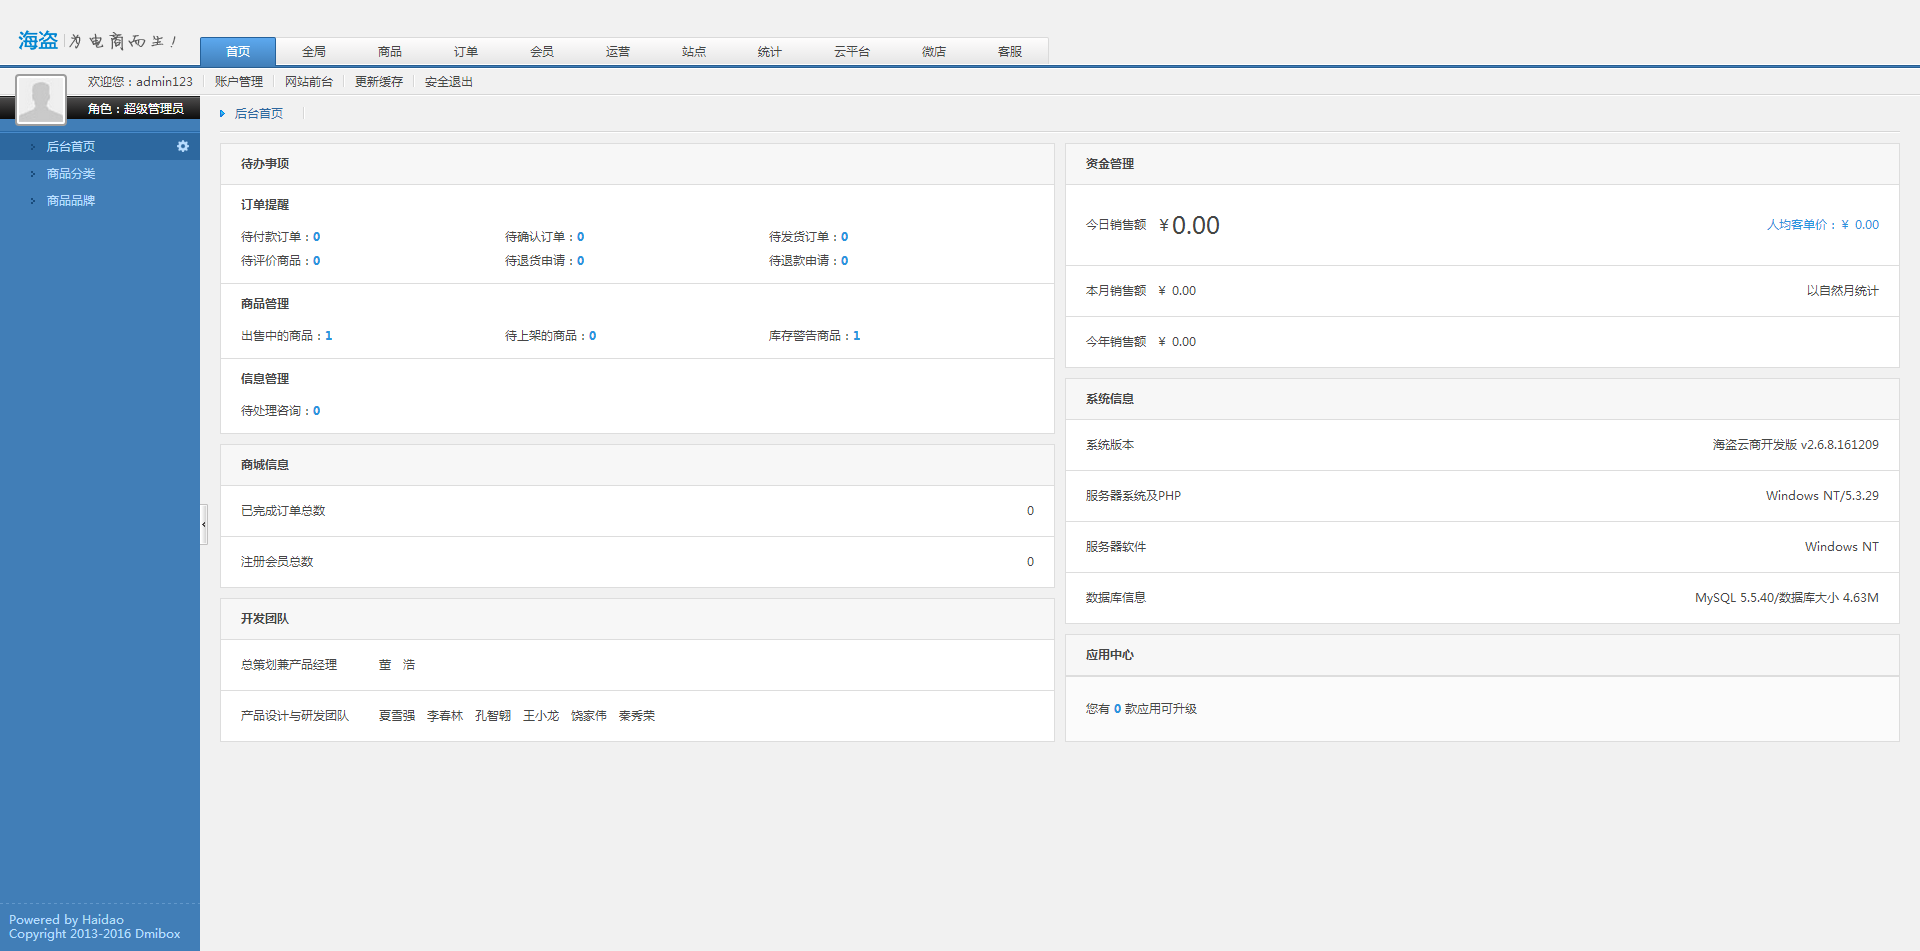1920x951 pixels.
Task: Click the 角色：超级管理员 label
Action: tap(136, 108)
